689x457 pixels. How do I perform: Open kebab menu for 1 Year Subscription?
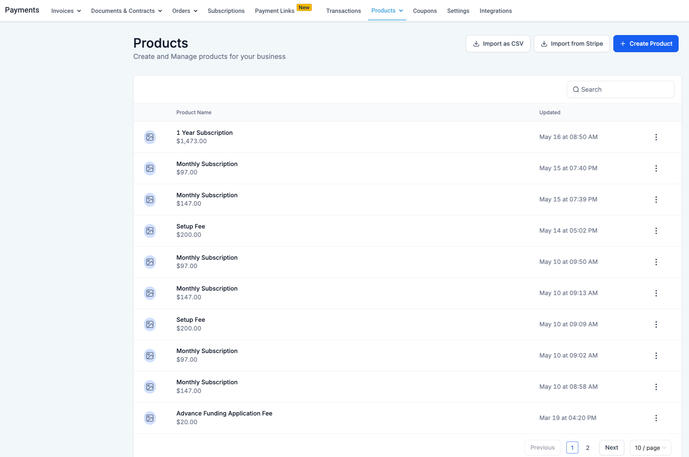[x=656, y=137]
